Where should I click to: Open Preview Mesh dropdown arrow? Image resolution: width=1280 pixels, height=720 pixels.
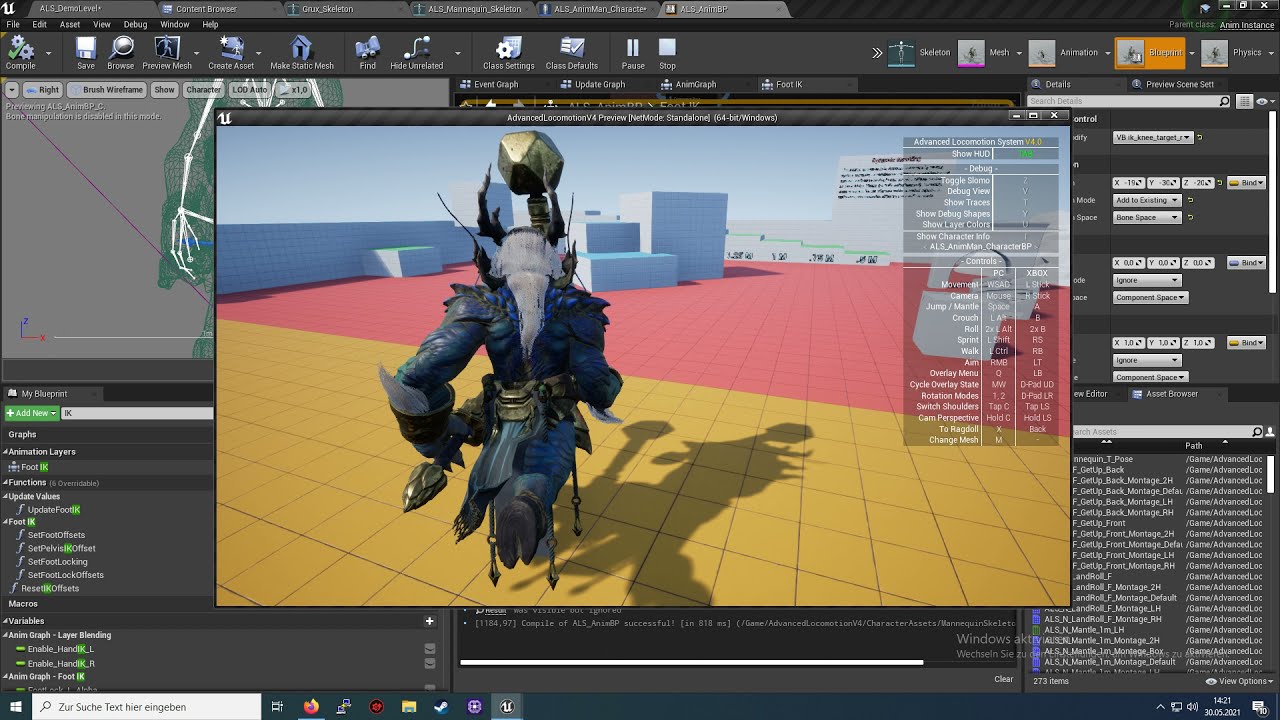(197, 53)
